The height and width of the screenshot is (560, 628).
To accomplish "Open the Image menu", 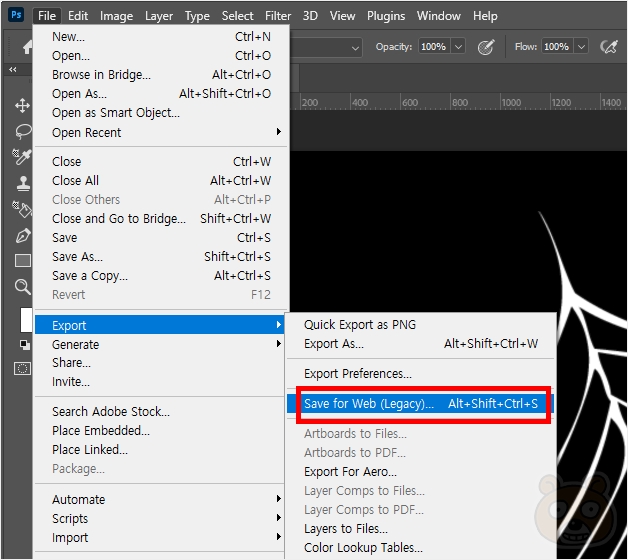I will [x=116, y=16].
